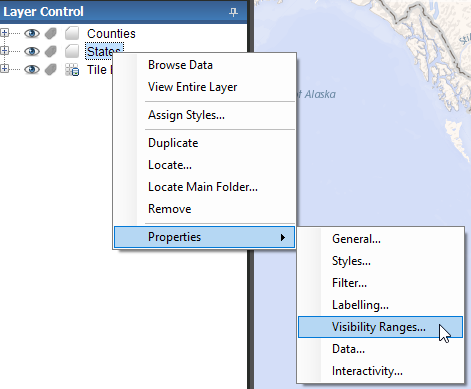The height and width of the screenshot is (389, 471).
Task: Expand the States layer tree node
Action: pyautogui.click(x=4, y=51)
